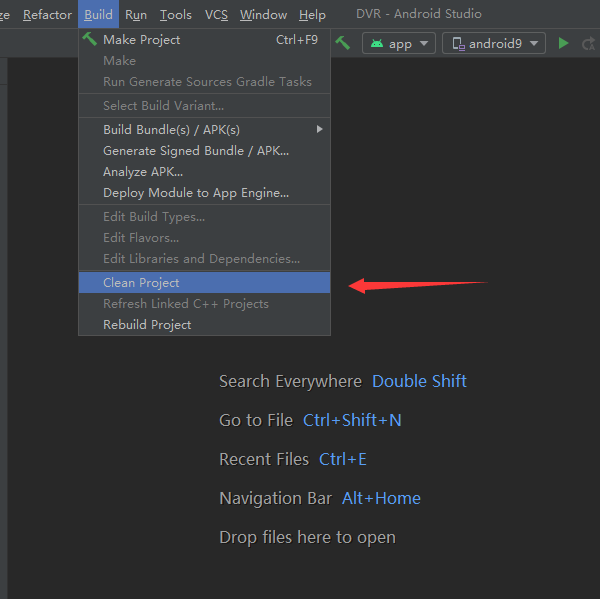Choose Deploy Module to App Engine...
The image size is (600, 599).
(x=204, y=193)
